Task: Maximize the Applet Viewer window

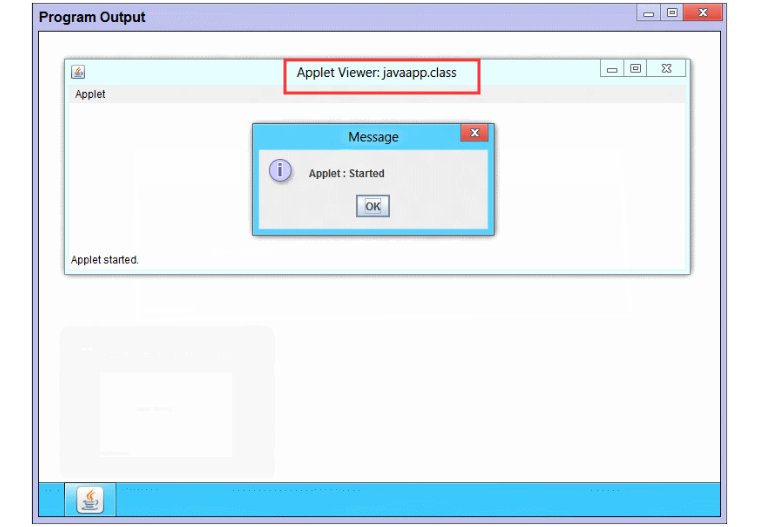Action: [636, 69]
